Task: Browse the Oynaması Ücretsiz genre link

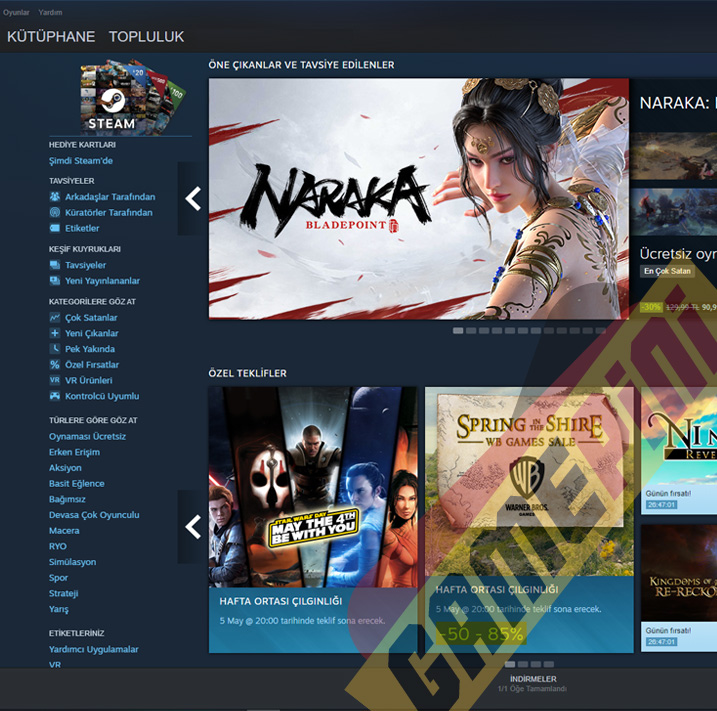Action: 87,437
